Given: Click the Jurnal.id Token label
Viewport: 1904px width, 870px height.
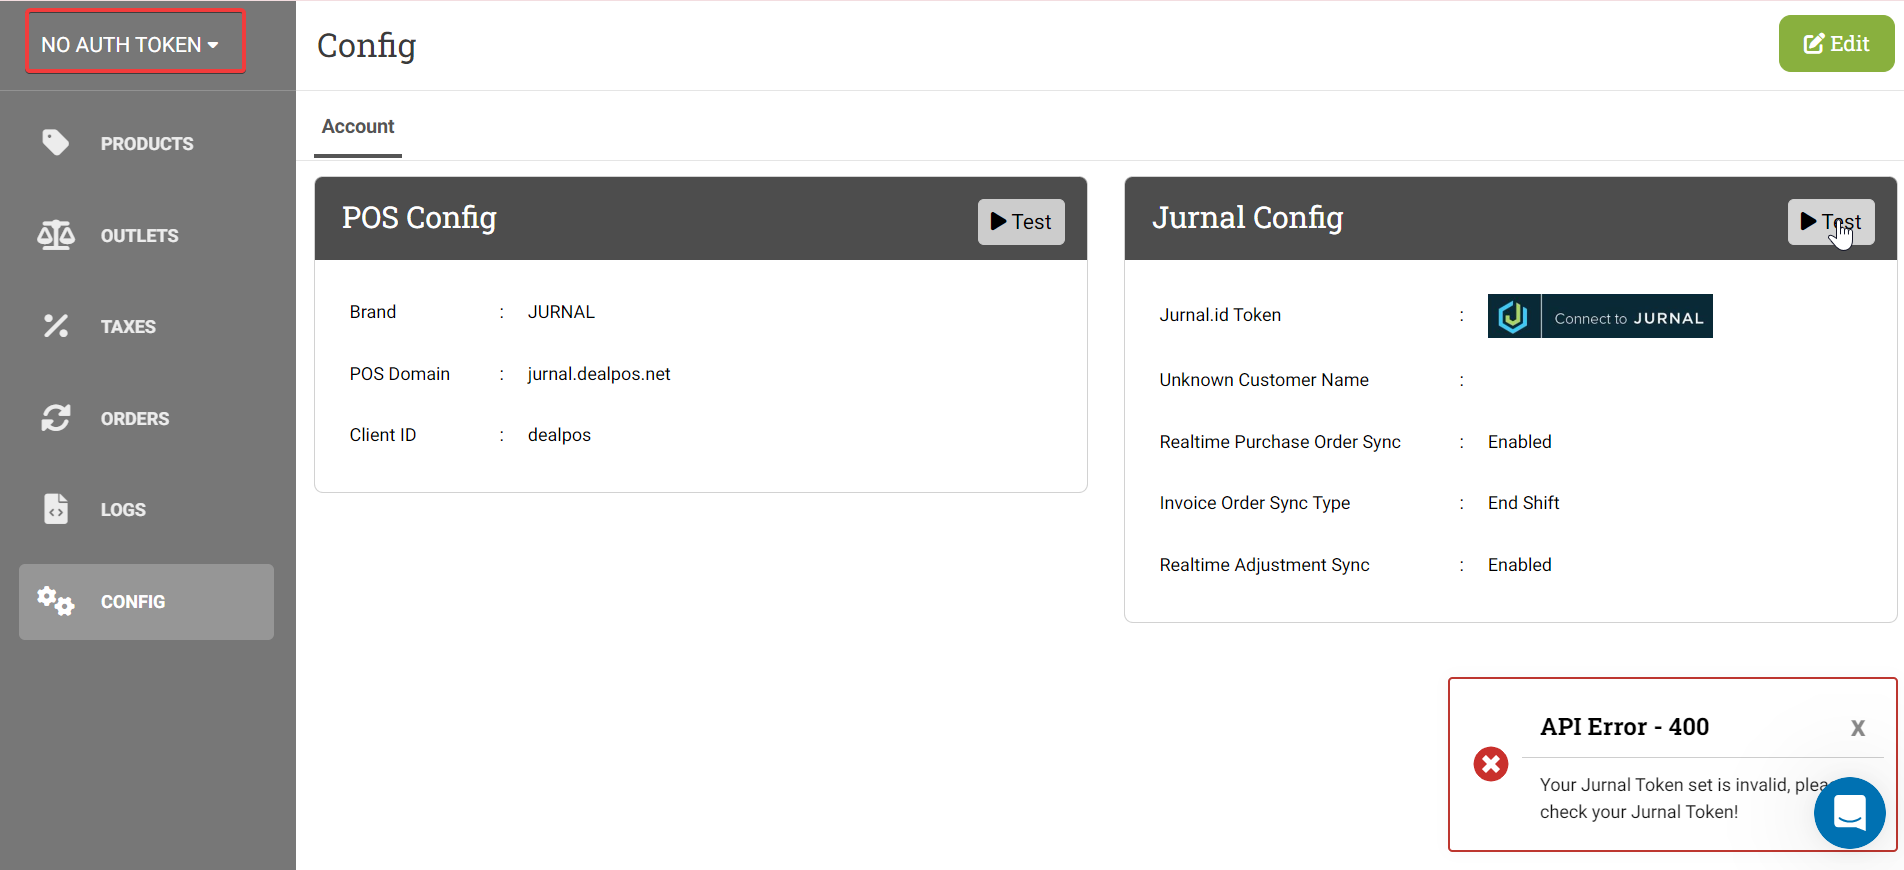Looking at the screenshot, I should click(x=1220, y=315).
